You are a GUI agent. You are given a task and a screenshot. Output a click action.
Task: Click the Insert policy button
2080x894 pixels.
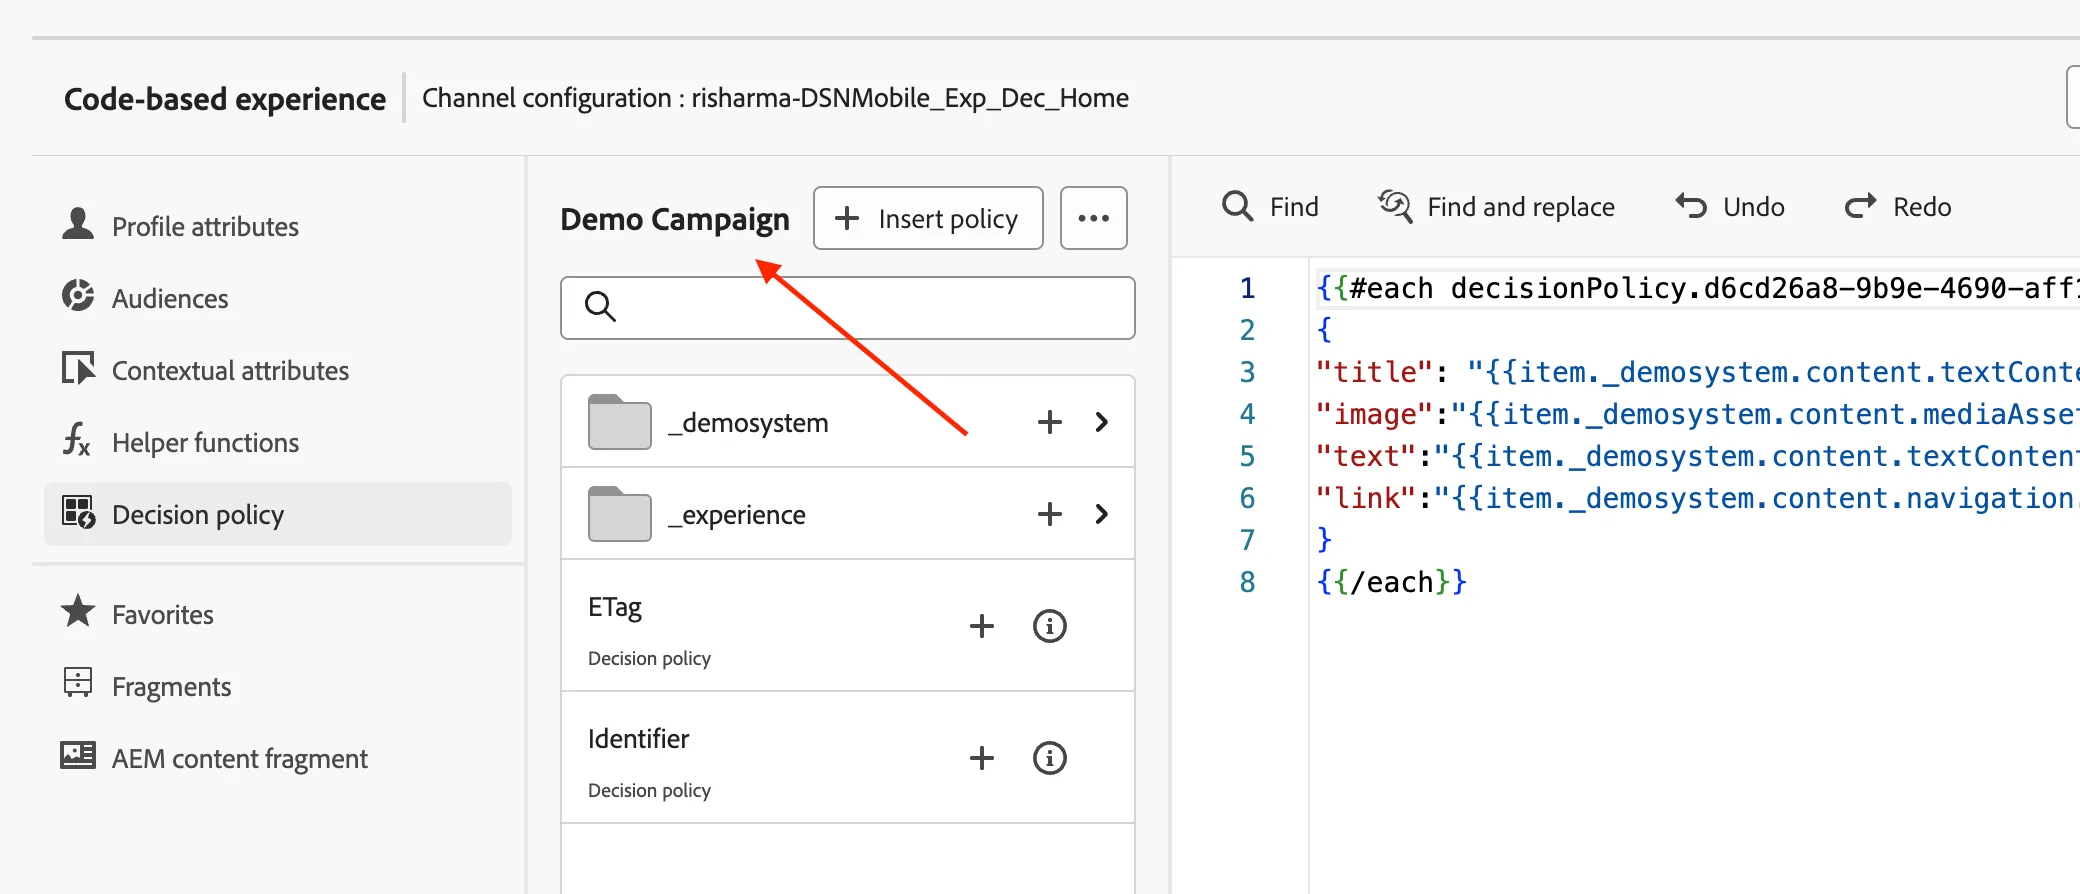click(x=928, y=218)
